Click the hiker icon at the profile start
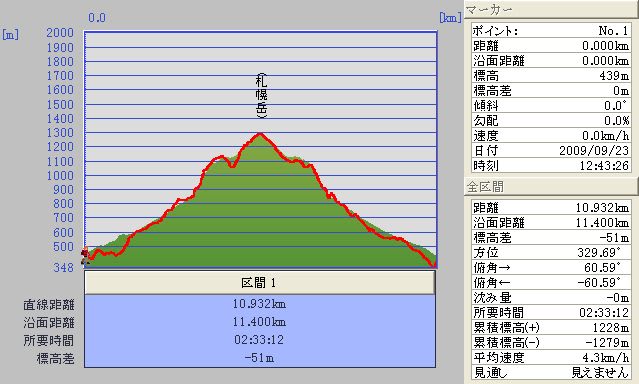Screen dimensions: 639x384 (85, 256)
